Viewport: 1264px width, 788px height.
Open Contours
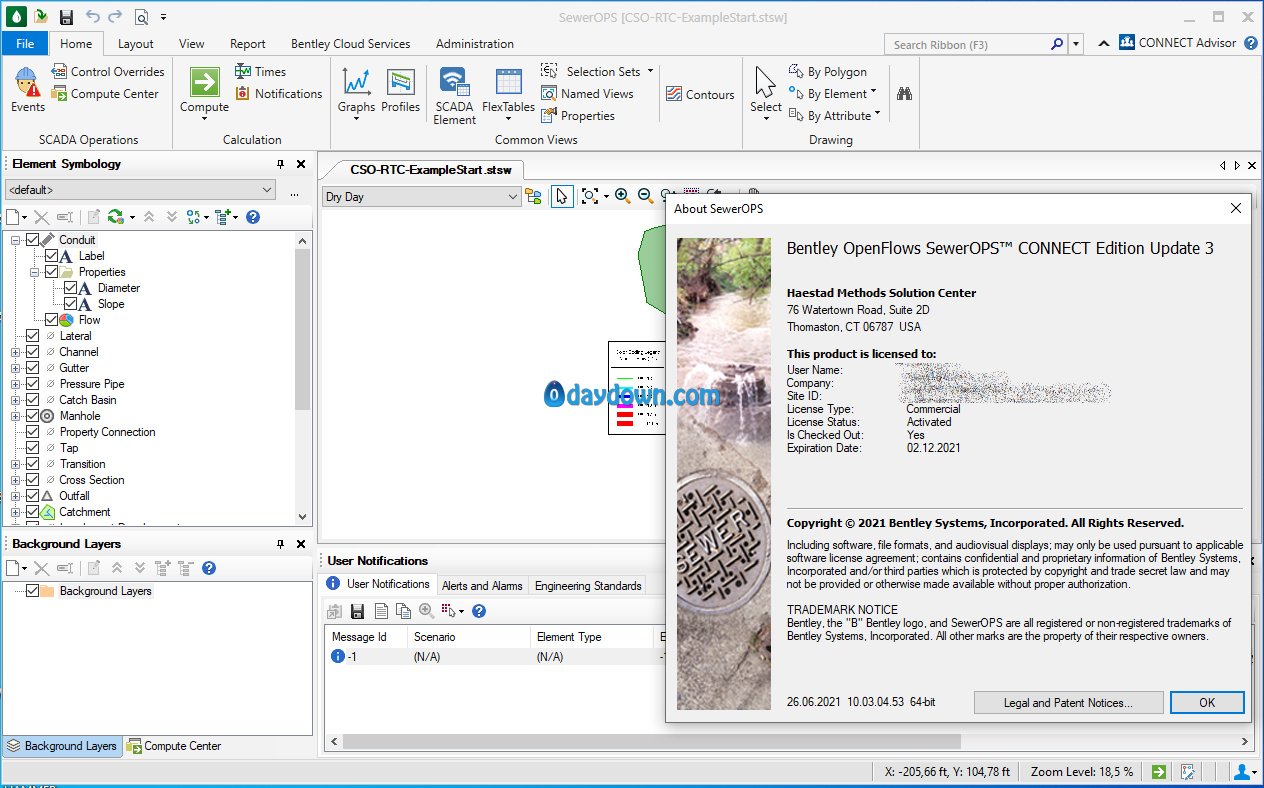[700, 95]
